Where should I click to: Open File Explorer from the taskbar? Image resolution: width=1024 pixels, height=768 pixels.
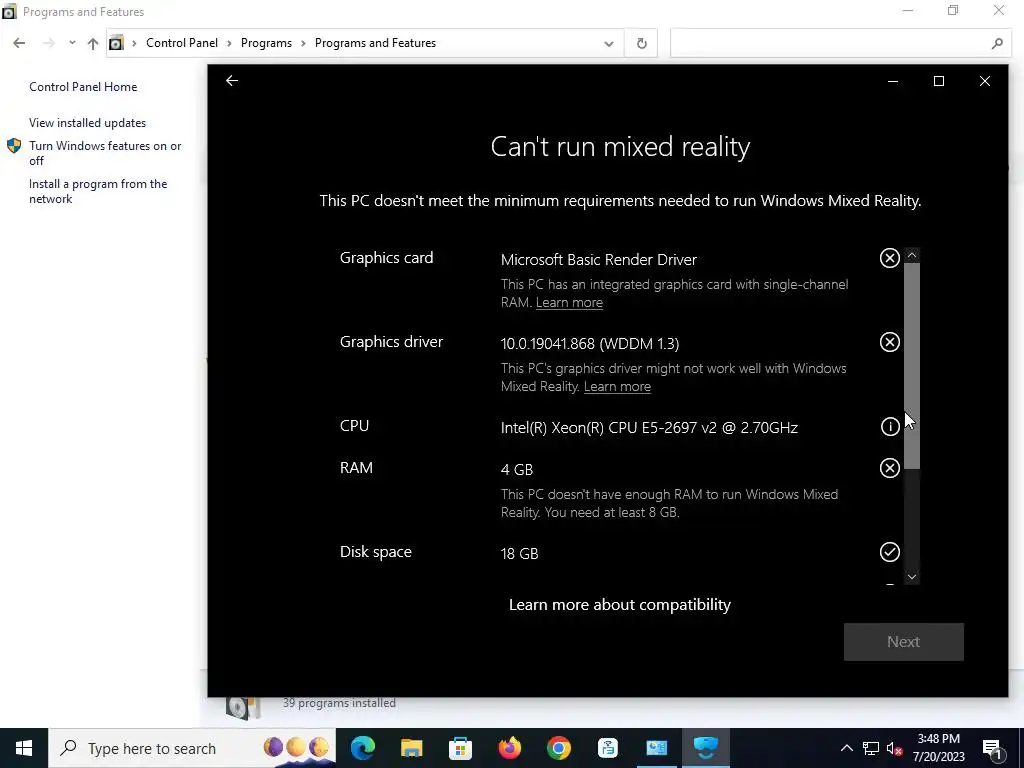pyautogui.click(x=411, y=748)
